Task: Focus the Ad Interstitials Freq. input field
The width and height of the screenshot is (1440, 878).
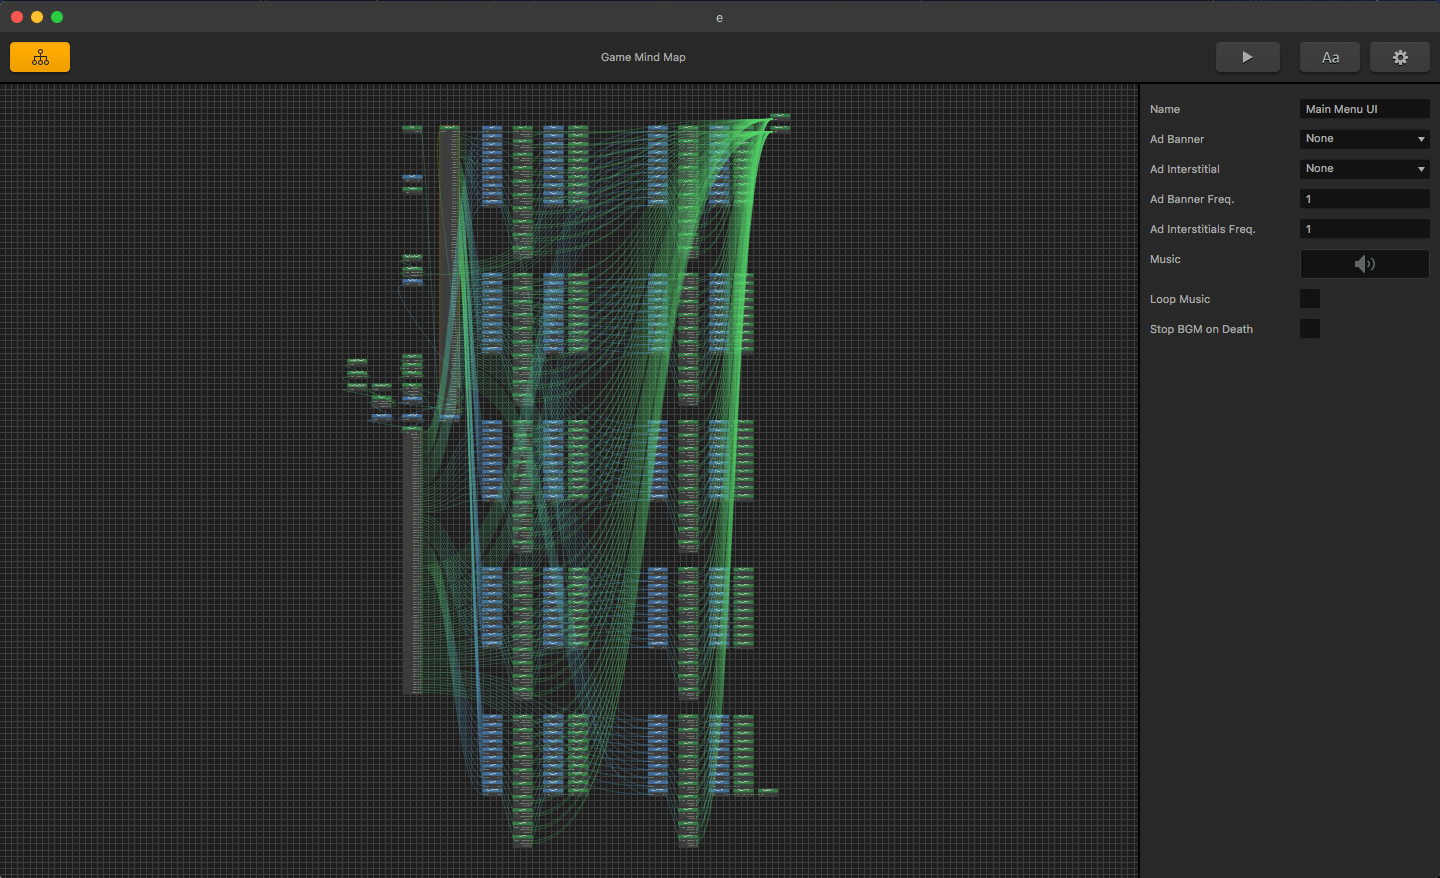Action: [1364, 229]
